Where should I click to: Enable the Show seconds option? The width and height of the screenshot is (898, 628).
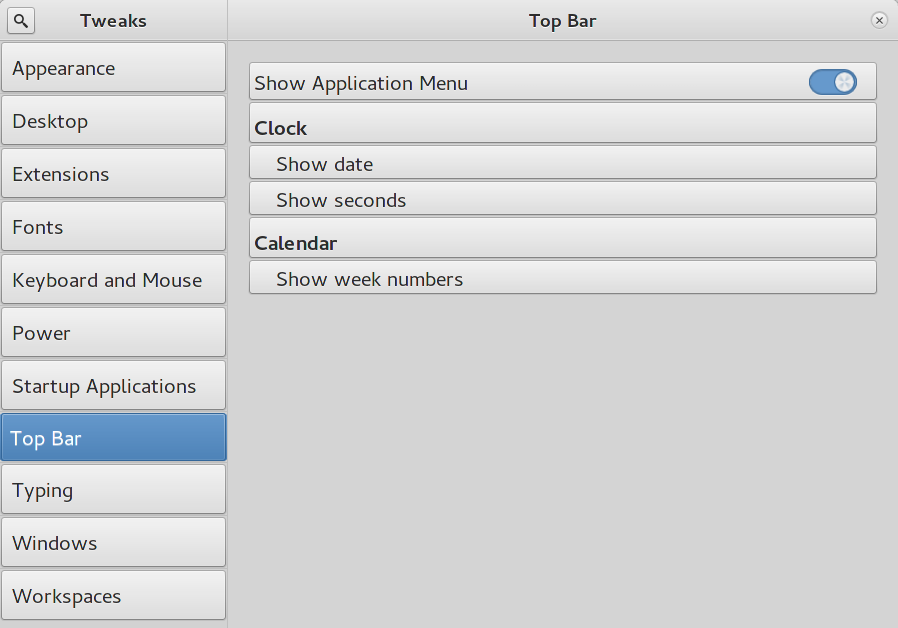coord(562,200)
